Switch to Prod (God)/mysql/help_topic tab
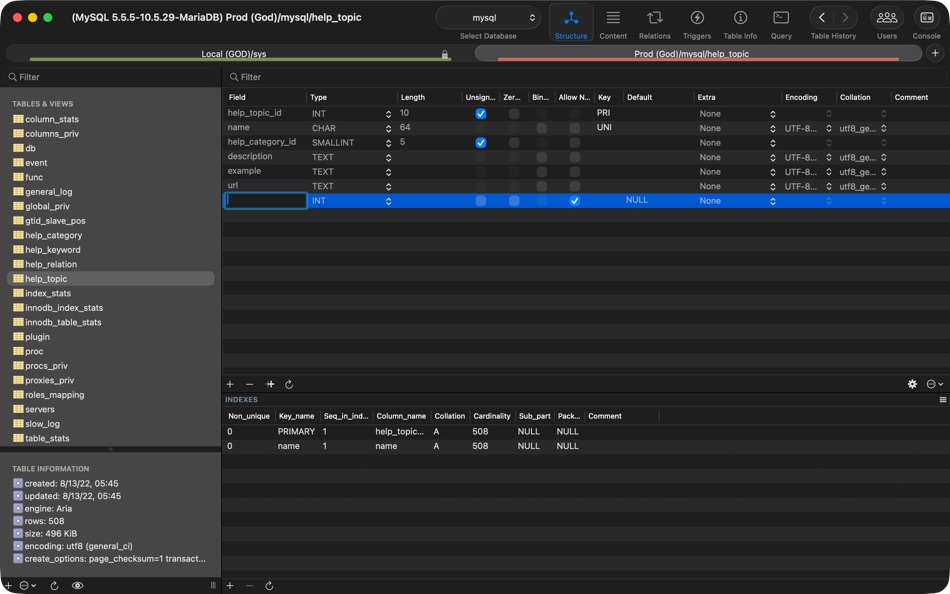Screen dimensions: 950x594 pos(691,54)
